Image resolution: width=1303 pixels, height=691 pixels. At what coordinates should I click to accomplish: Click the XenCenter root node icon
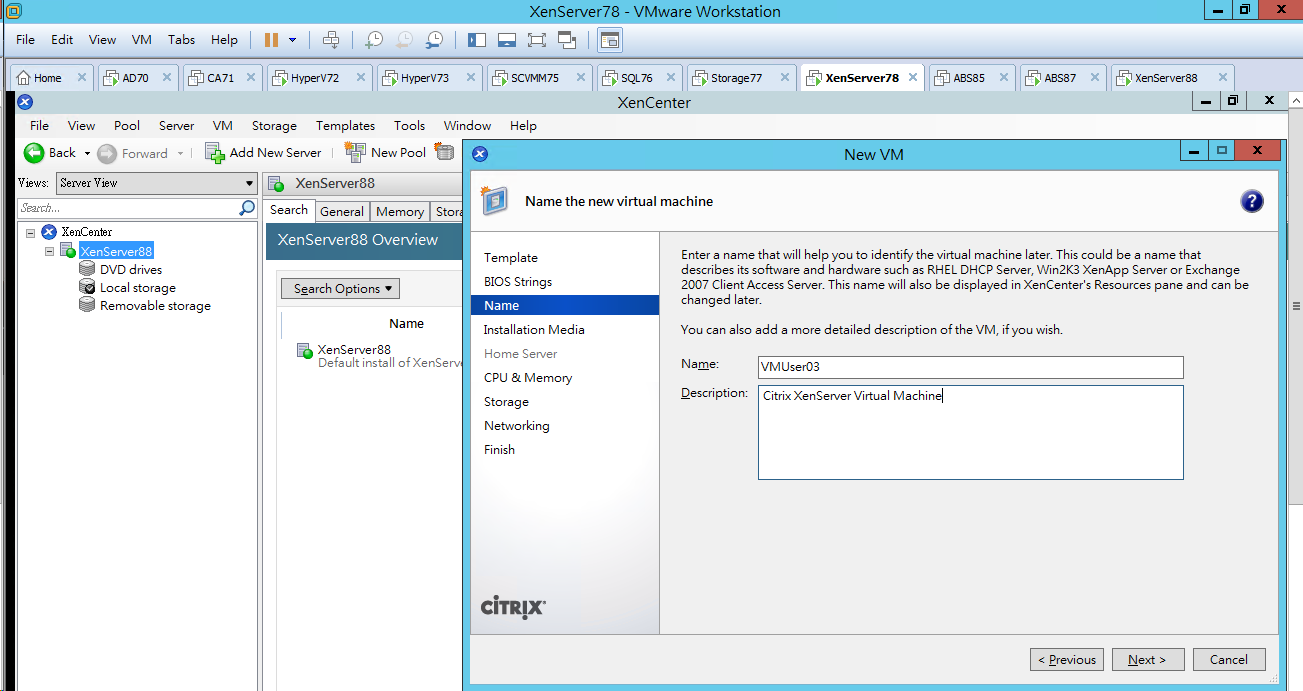48,232
